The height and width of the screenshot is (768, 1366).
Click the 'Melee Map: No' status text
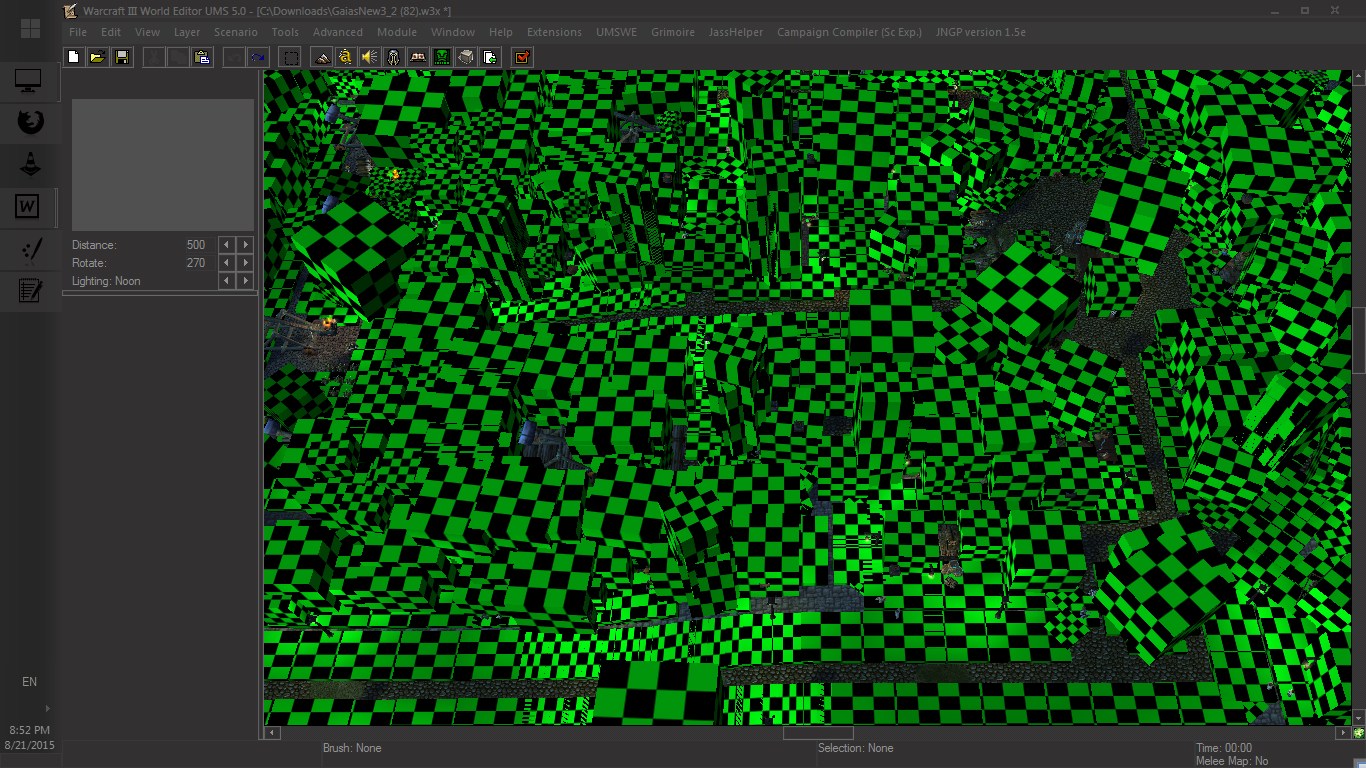click(1232, 761)
